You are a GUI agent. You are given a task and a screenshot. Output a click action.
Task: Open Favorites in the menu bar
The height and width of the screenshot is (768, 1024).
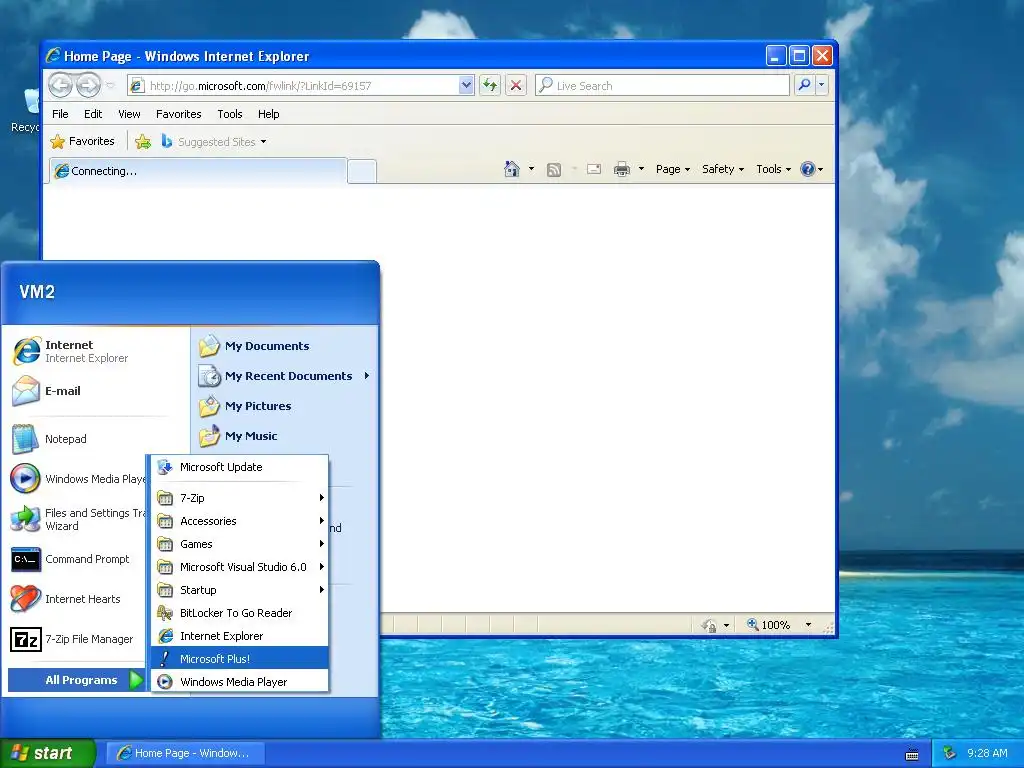(x=178, y=114)
